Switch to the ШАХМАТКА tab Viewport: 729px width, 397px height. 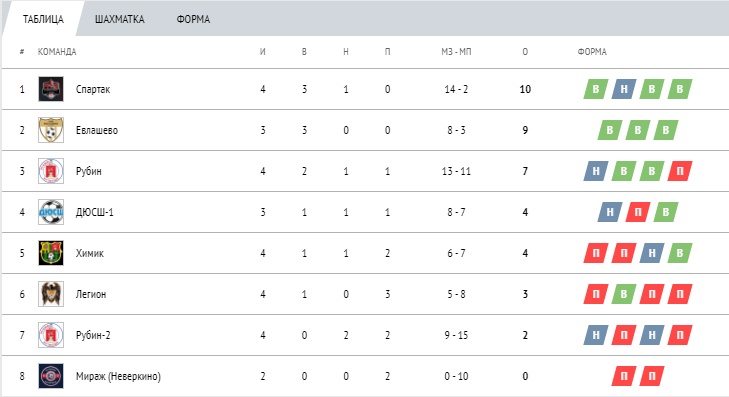pyautogui.click(x=119, y=20)
